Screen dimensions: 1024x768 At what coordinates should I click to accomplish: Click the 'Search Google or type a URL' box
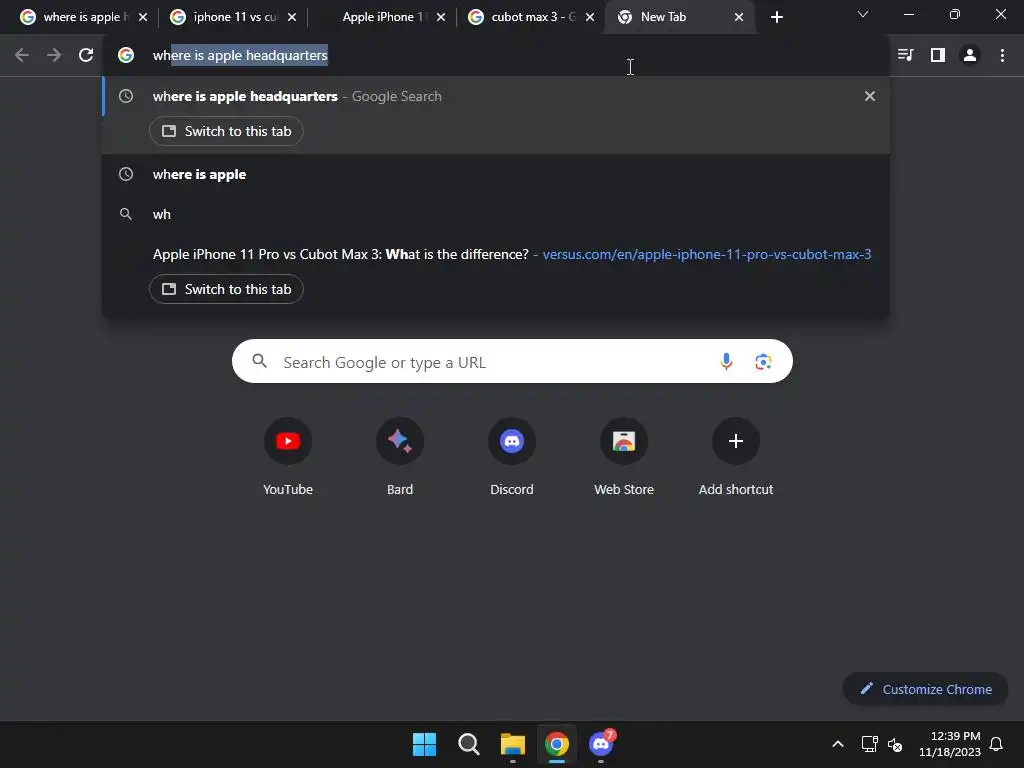point(512,361)
